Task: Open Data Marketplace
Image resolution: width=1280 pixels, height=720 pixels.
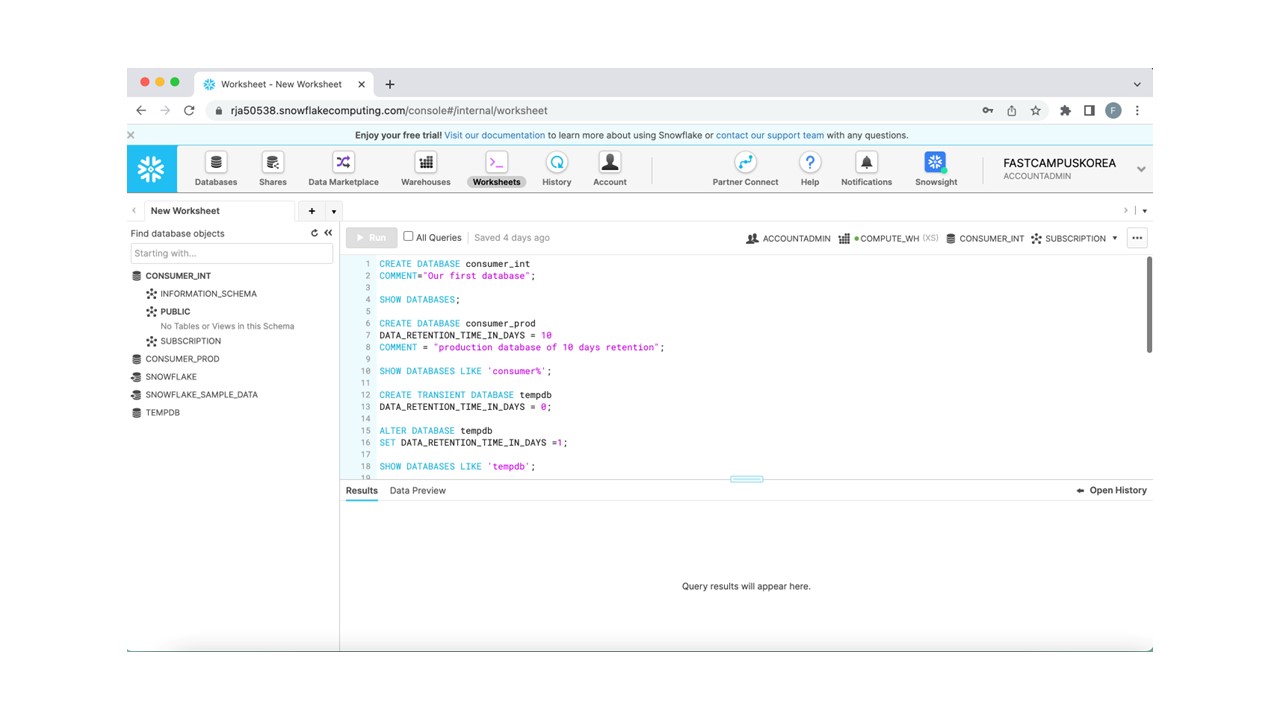Action: tap(343, 169)
